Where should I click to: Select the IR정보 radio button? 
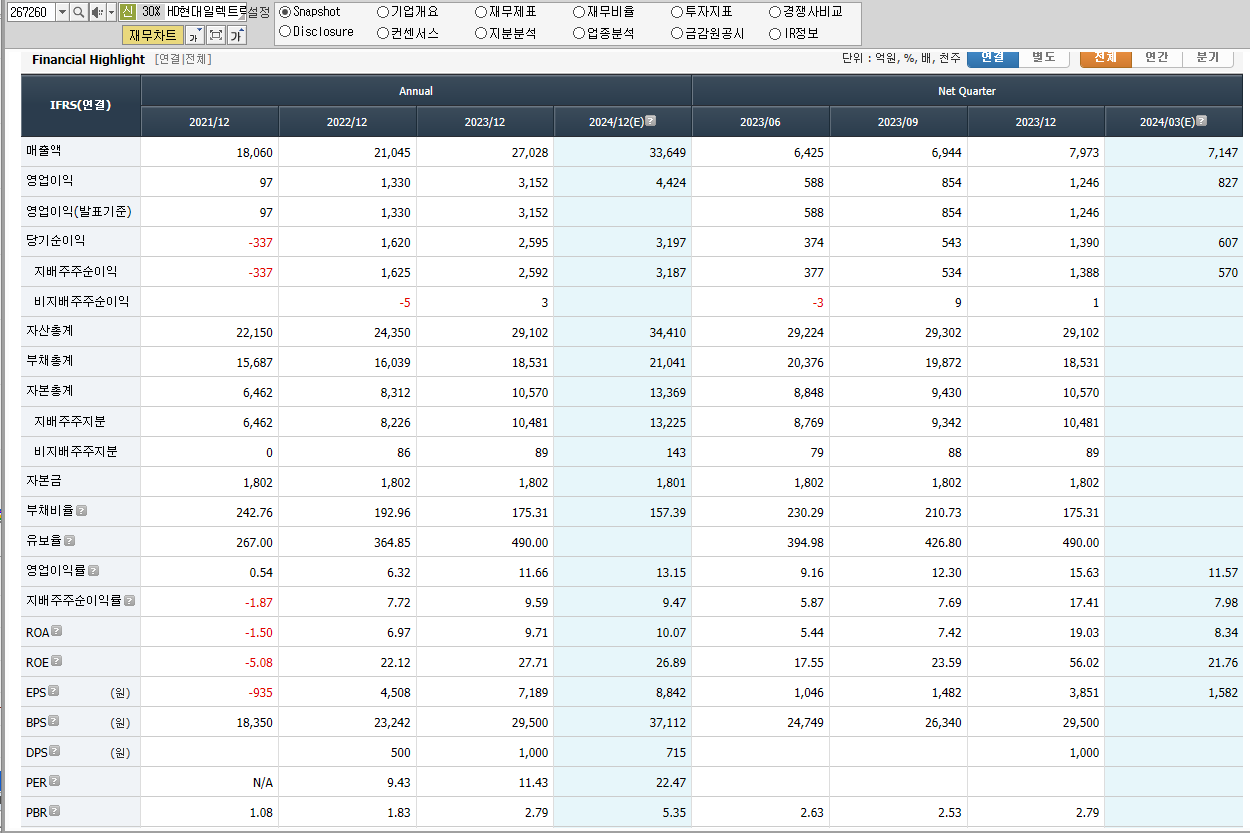tap(775, 33)
